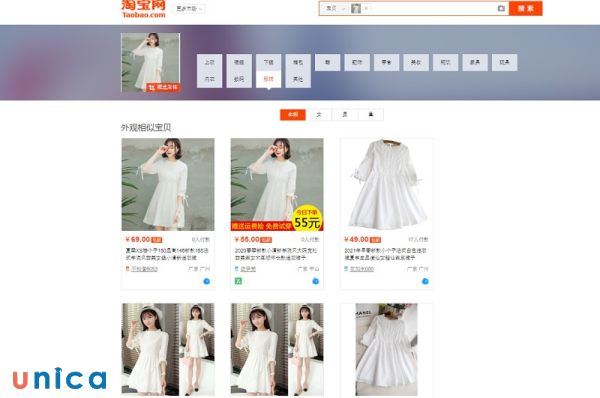600x398 pixels.
Task: Click the blue chat icon in ¥49.00 card
Action: click(425, 281)
